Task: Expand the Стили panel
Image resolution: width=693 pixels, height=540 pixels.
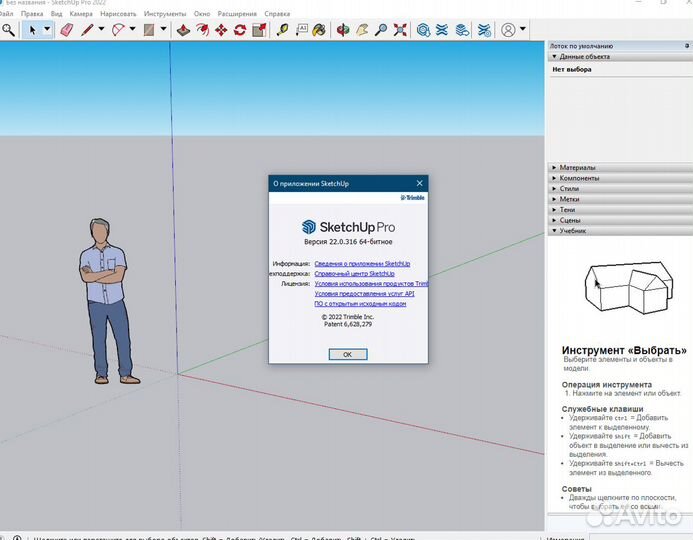Action: [x=620, y=189]
